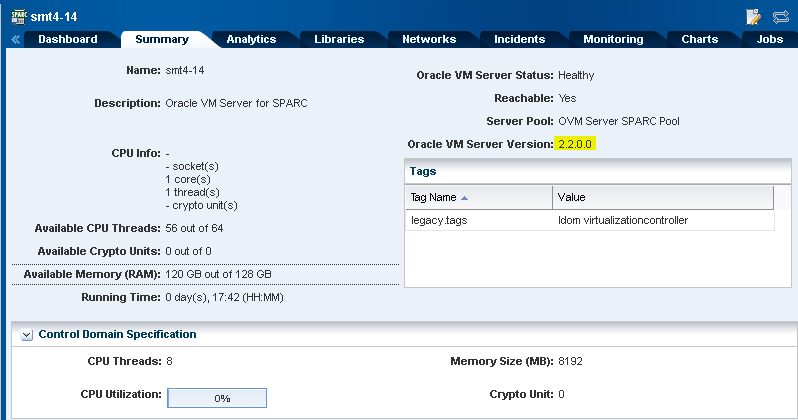Open the Charts tab

pyautogui.click(x=700, y=39)
